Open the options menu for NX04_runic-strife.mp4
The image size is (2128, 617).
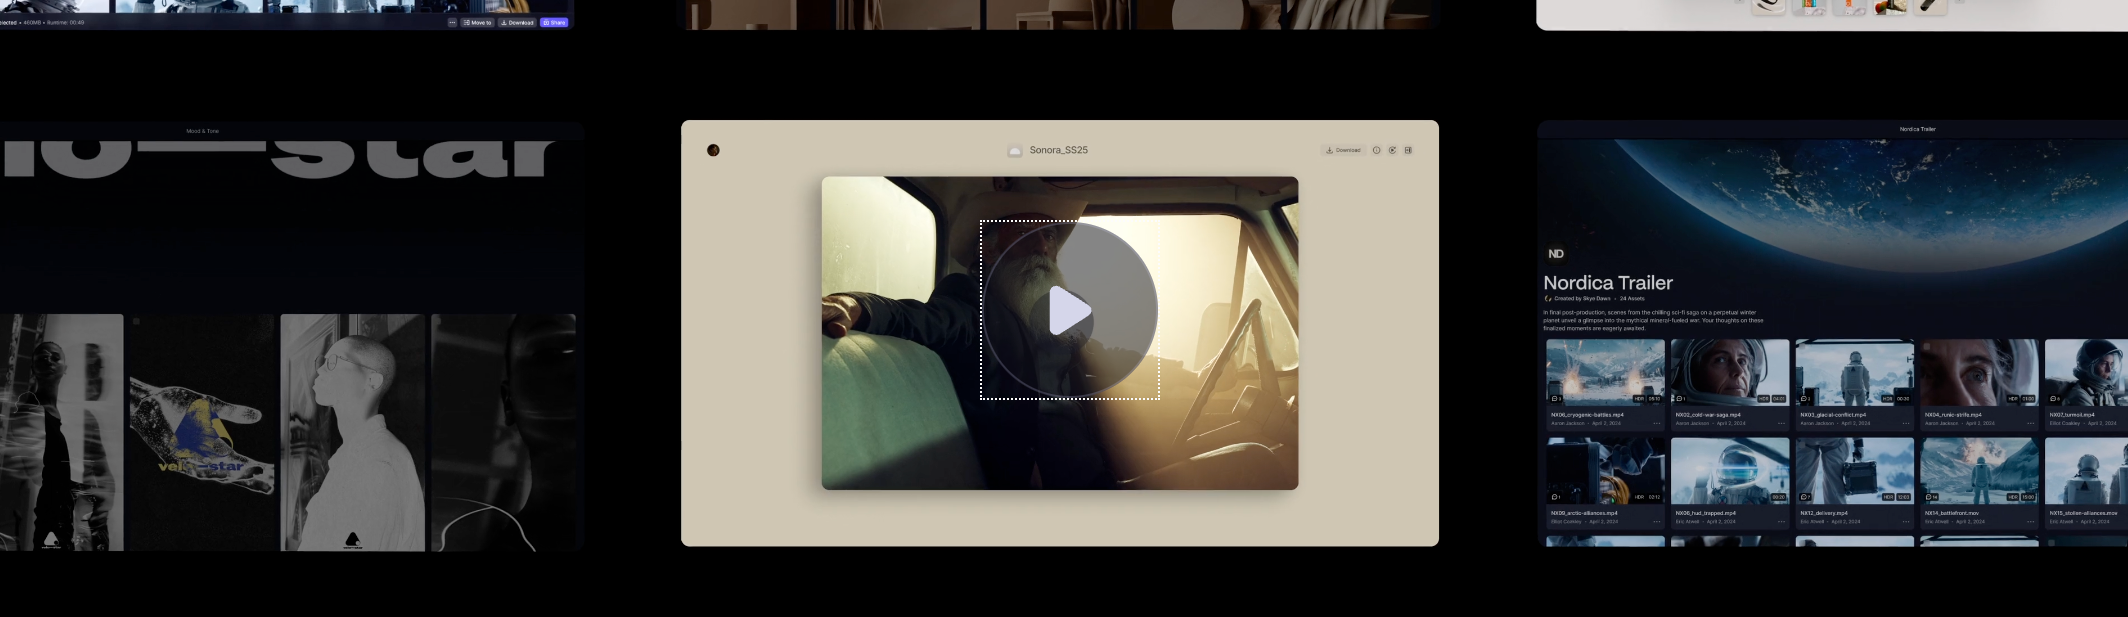(x=2030, y=423)
